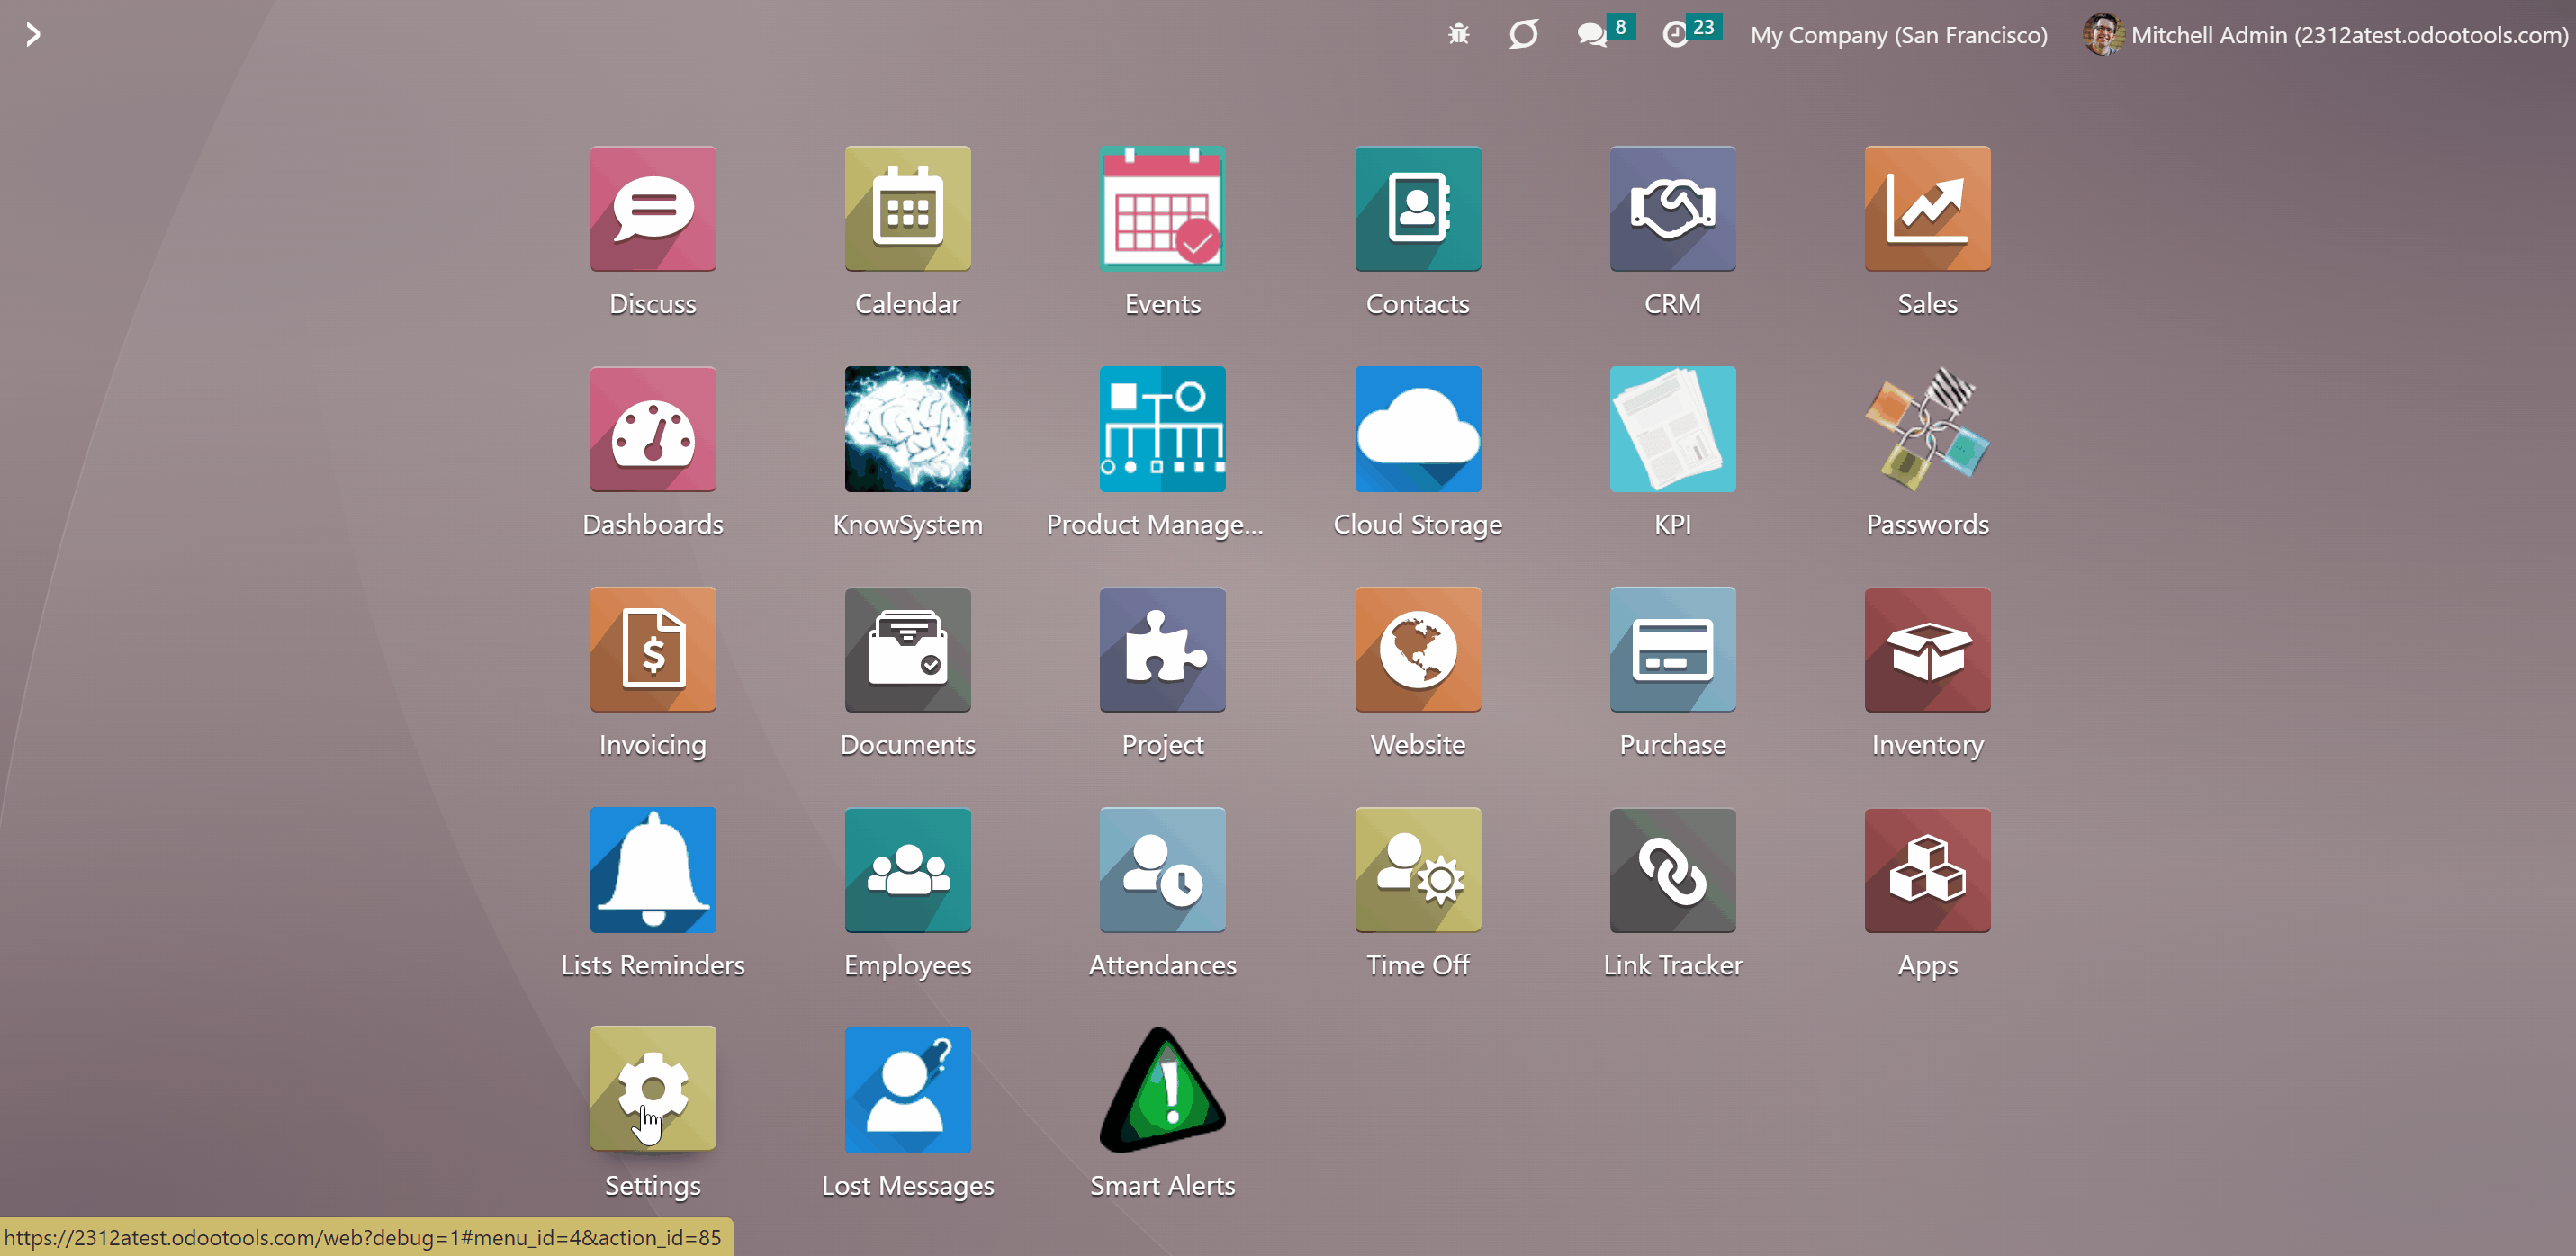Open the Cloud Storage app
The height and width of the screenshot is (1256, 2576).
coord(1418,429)
